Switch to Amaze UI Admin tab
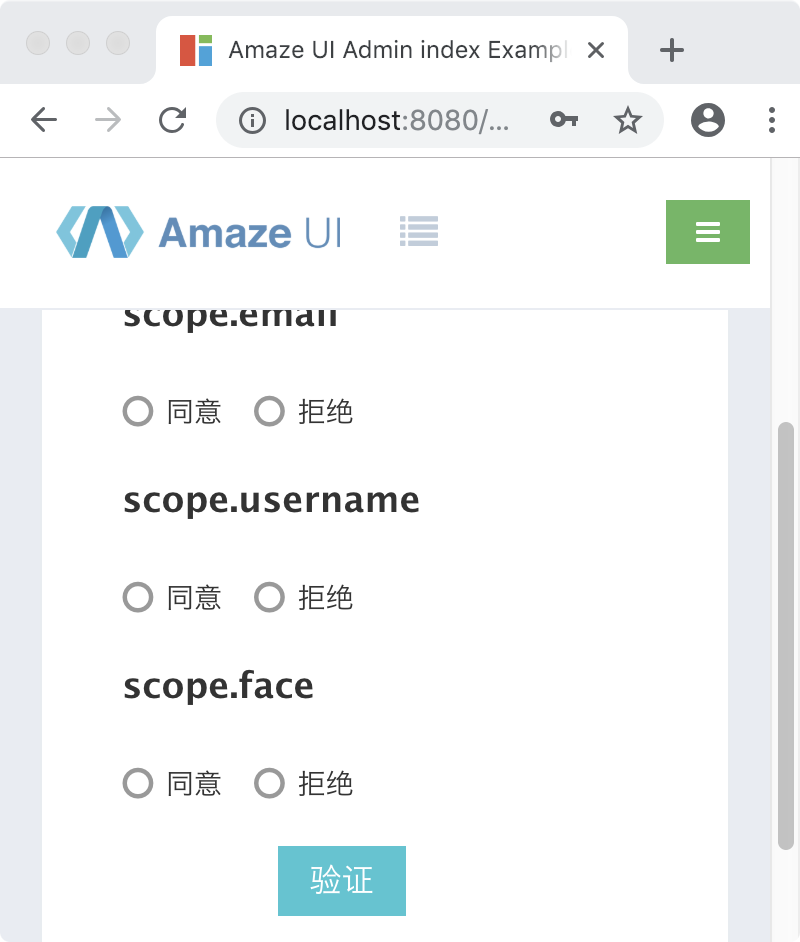800x942 pixels. (x=390, y=50)
